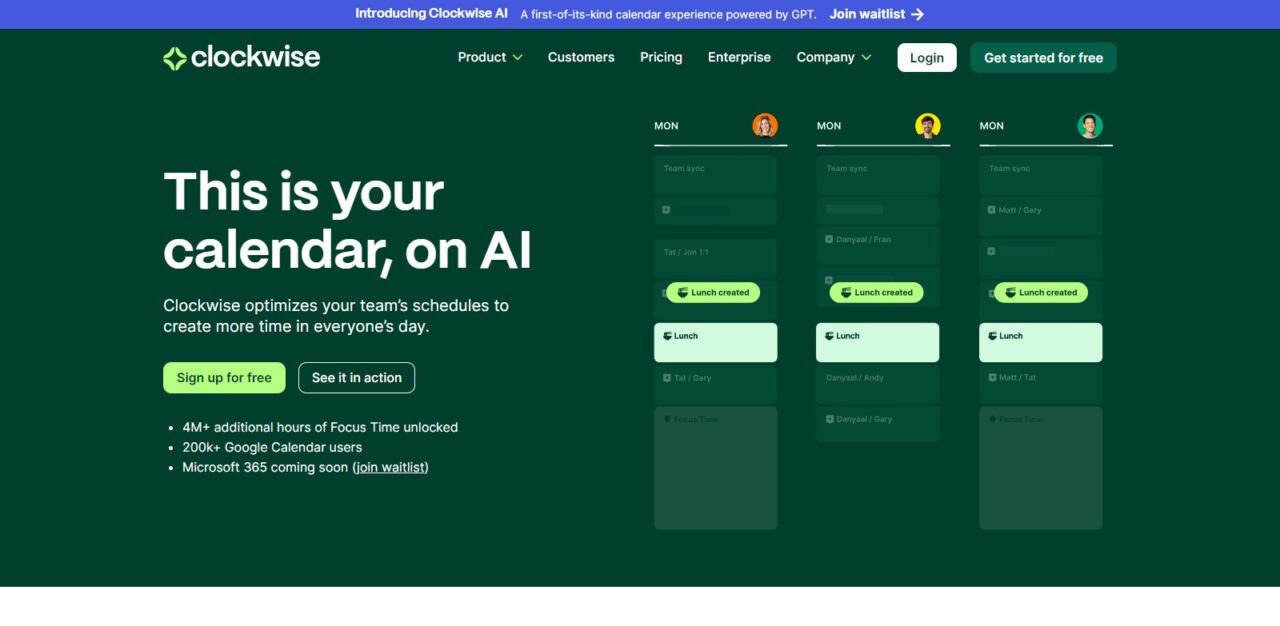Click the "Clockwise optimizes your team's schedules" paragraph

click(x=336, y=316)
